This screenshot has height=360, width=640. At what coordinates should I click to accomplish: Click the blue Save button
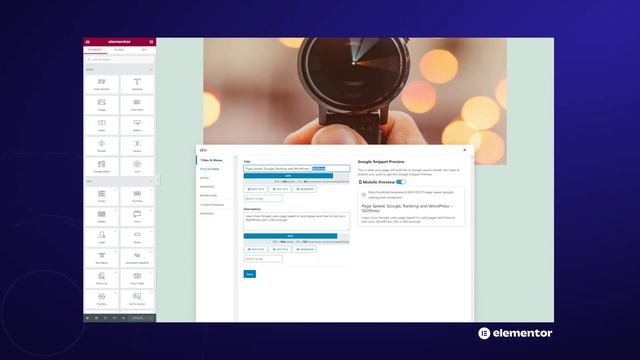click(250, 274)
